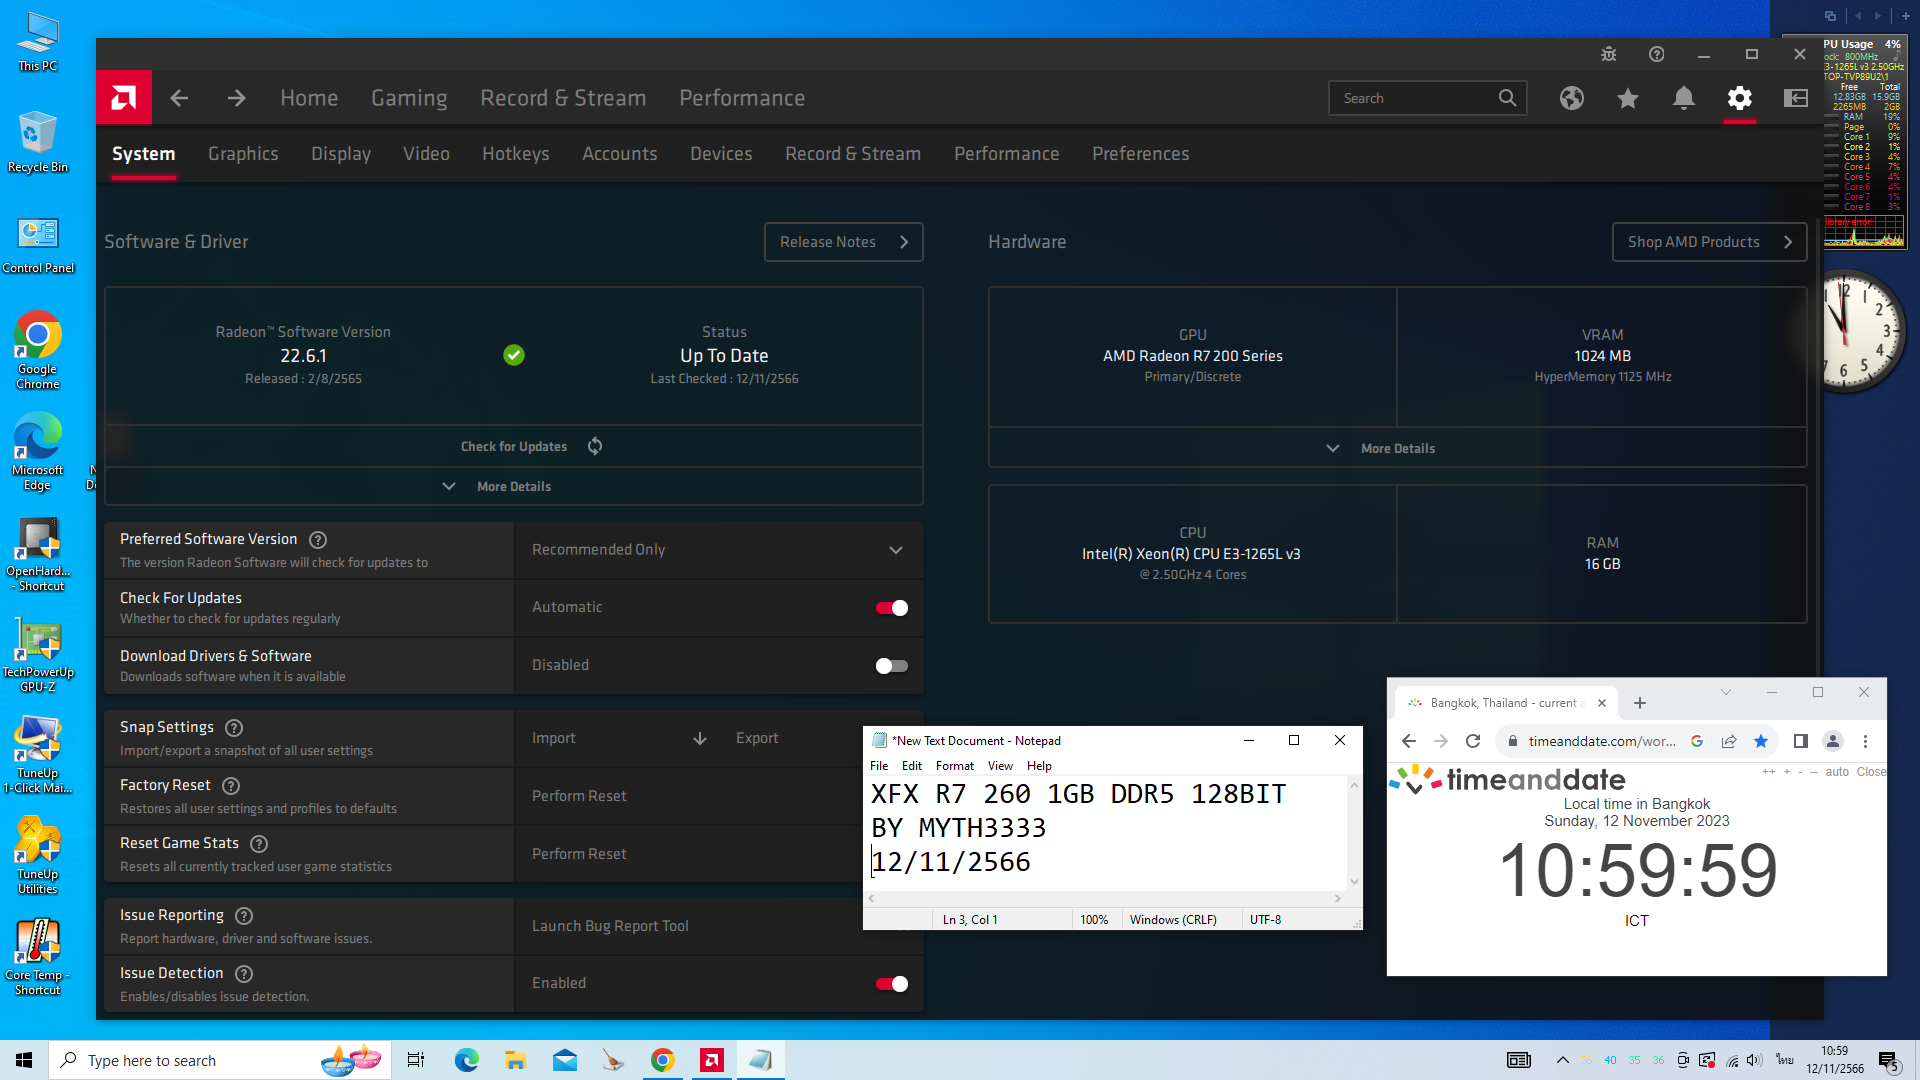Image resolution: width=1920 pixels, height=1080 pixels.
Task: Open the web browser globe icon
Action: 1572,98
